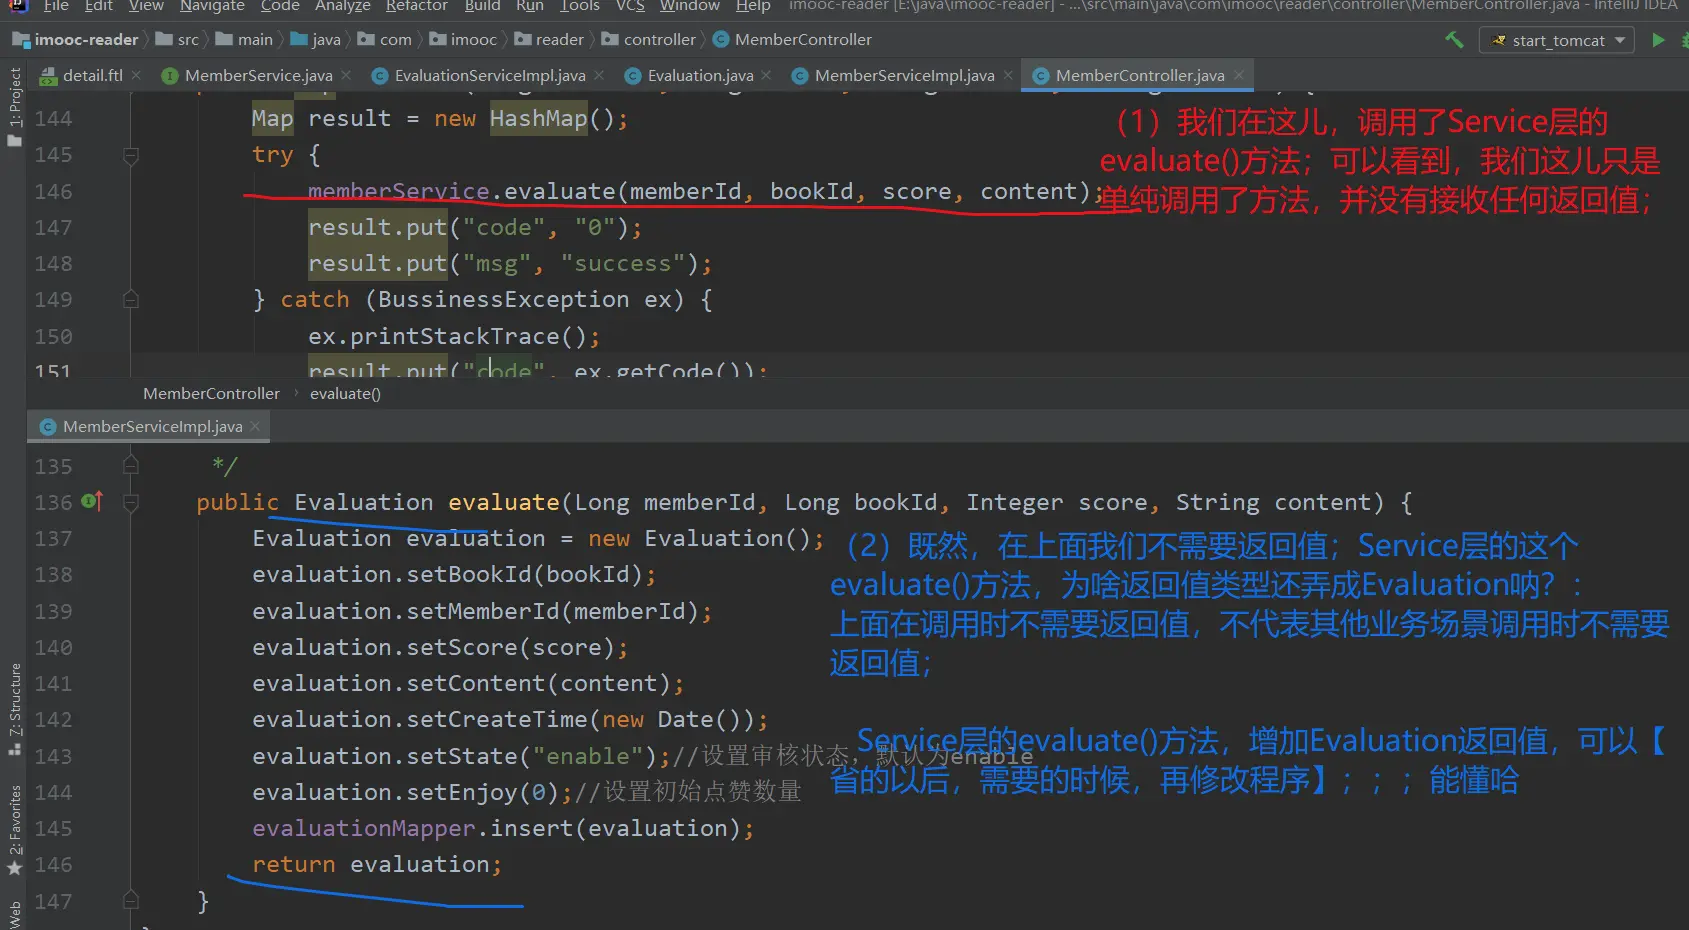Close the detail.ftl editor tab
Image resolution: width=1689 pixels, height=930 pixels.
[136, 75]
